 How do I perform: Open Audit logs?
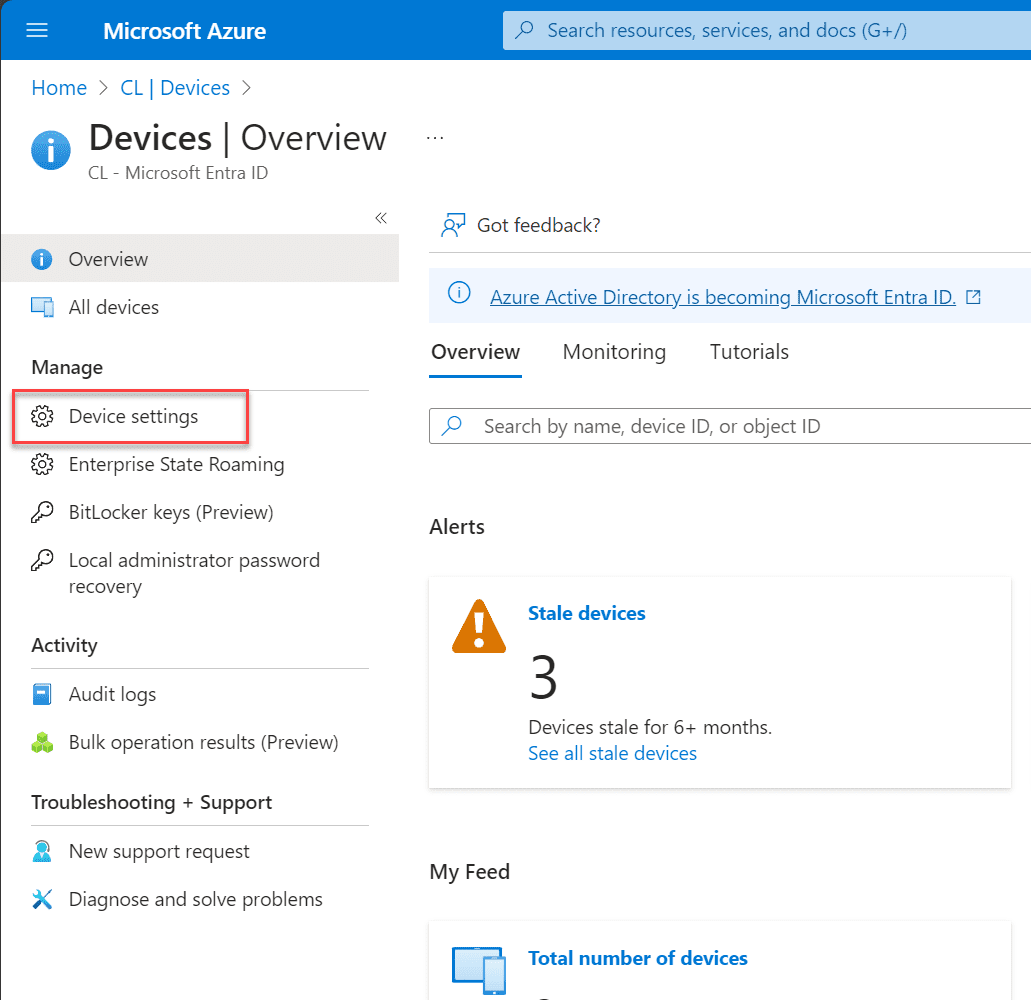pos(112,694)
